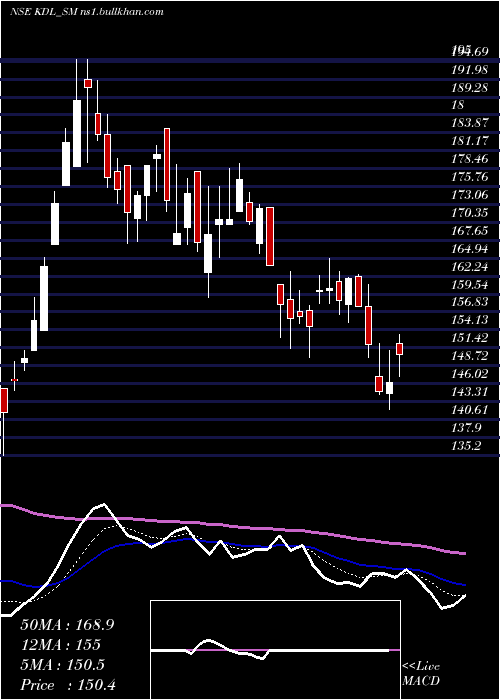Select the 159.54 price label
Viewport: 500px width, 700px height.
pyautogui.click(x=469, y=284)
